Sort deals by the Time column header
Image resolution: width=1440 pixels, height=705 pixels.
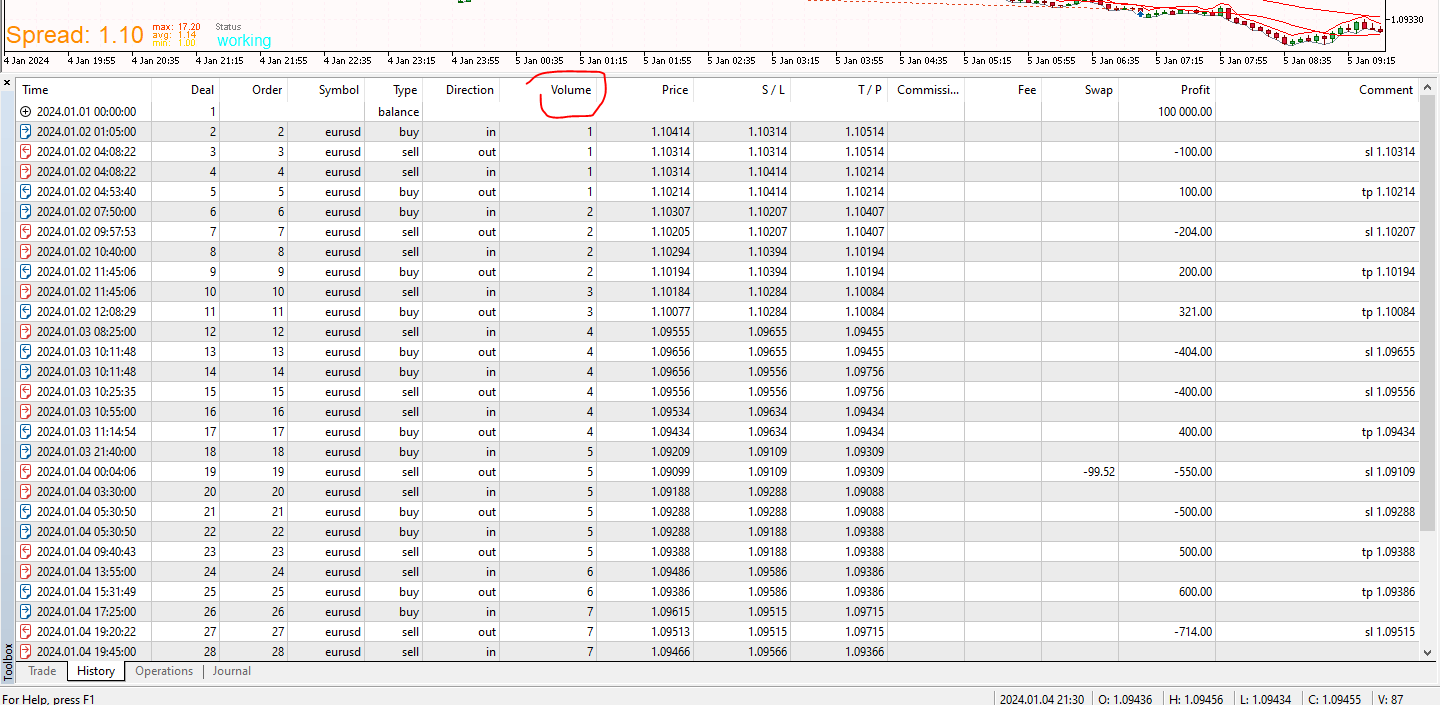[x=84, y=90]
